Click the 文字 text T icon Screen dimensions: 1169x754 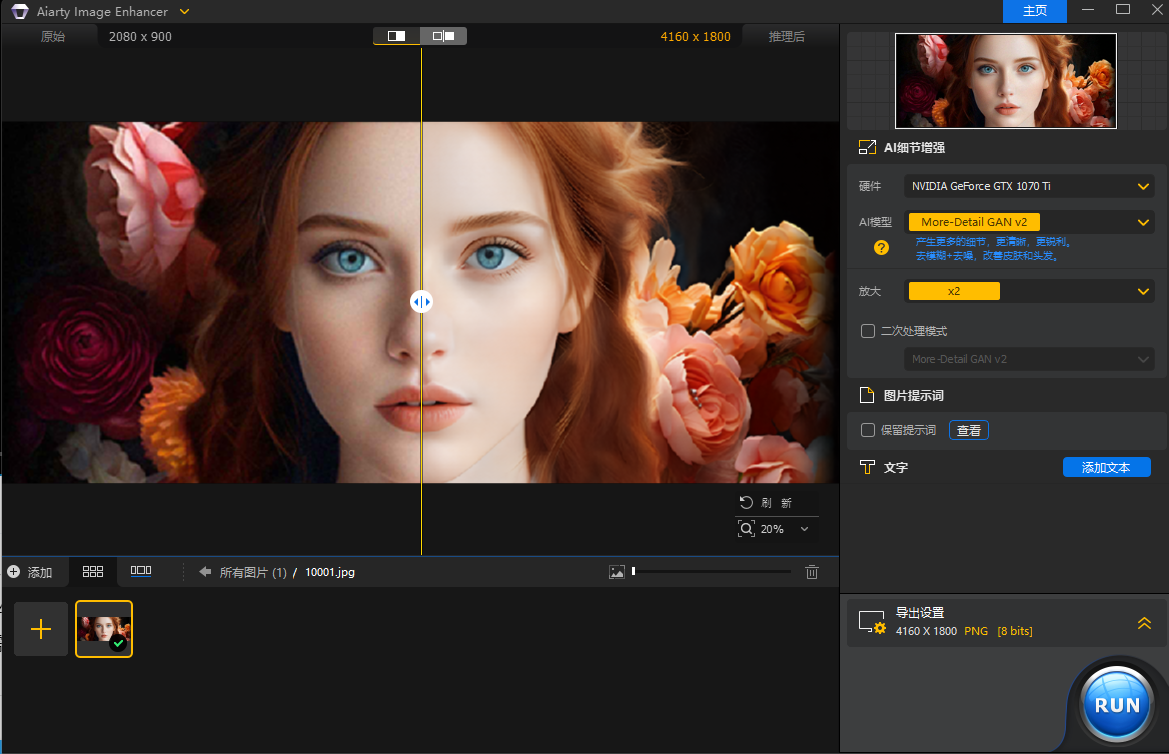pos(867,468)
